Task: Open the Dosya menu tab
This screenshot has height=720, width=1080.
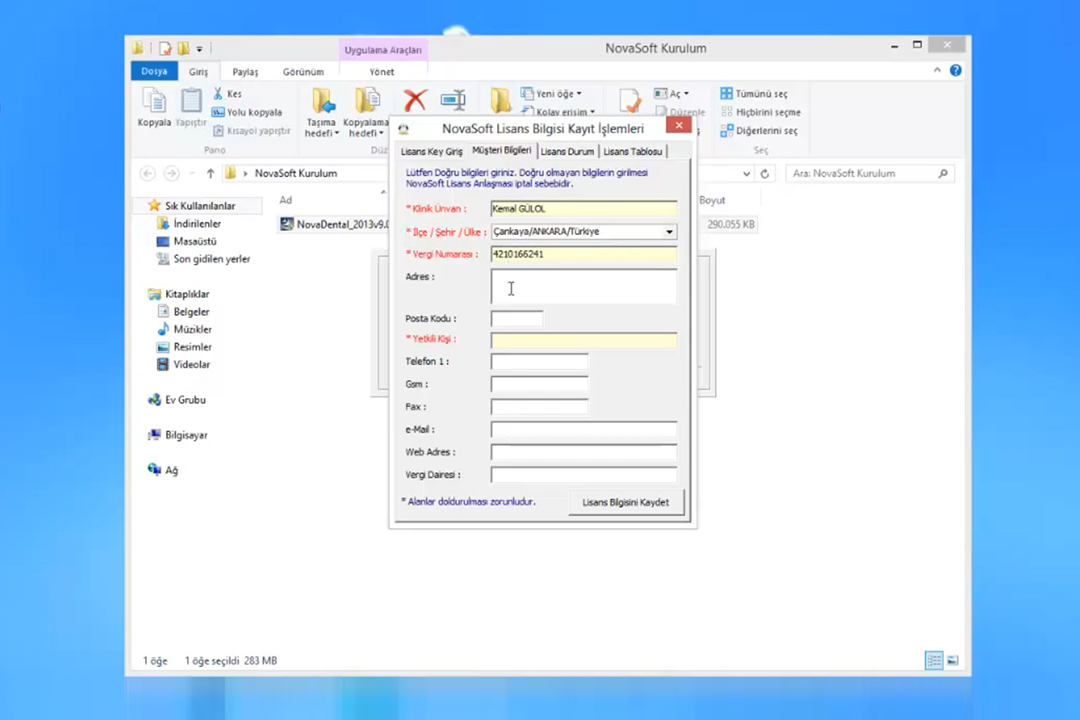Action: (154, 71)
